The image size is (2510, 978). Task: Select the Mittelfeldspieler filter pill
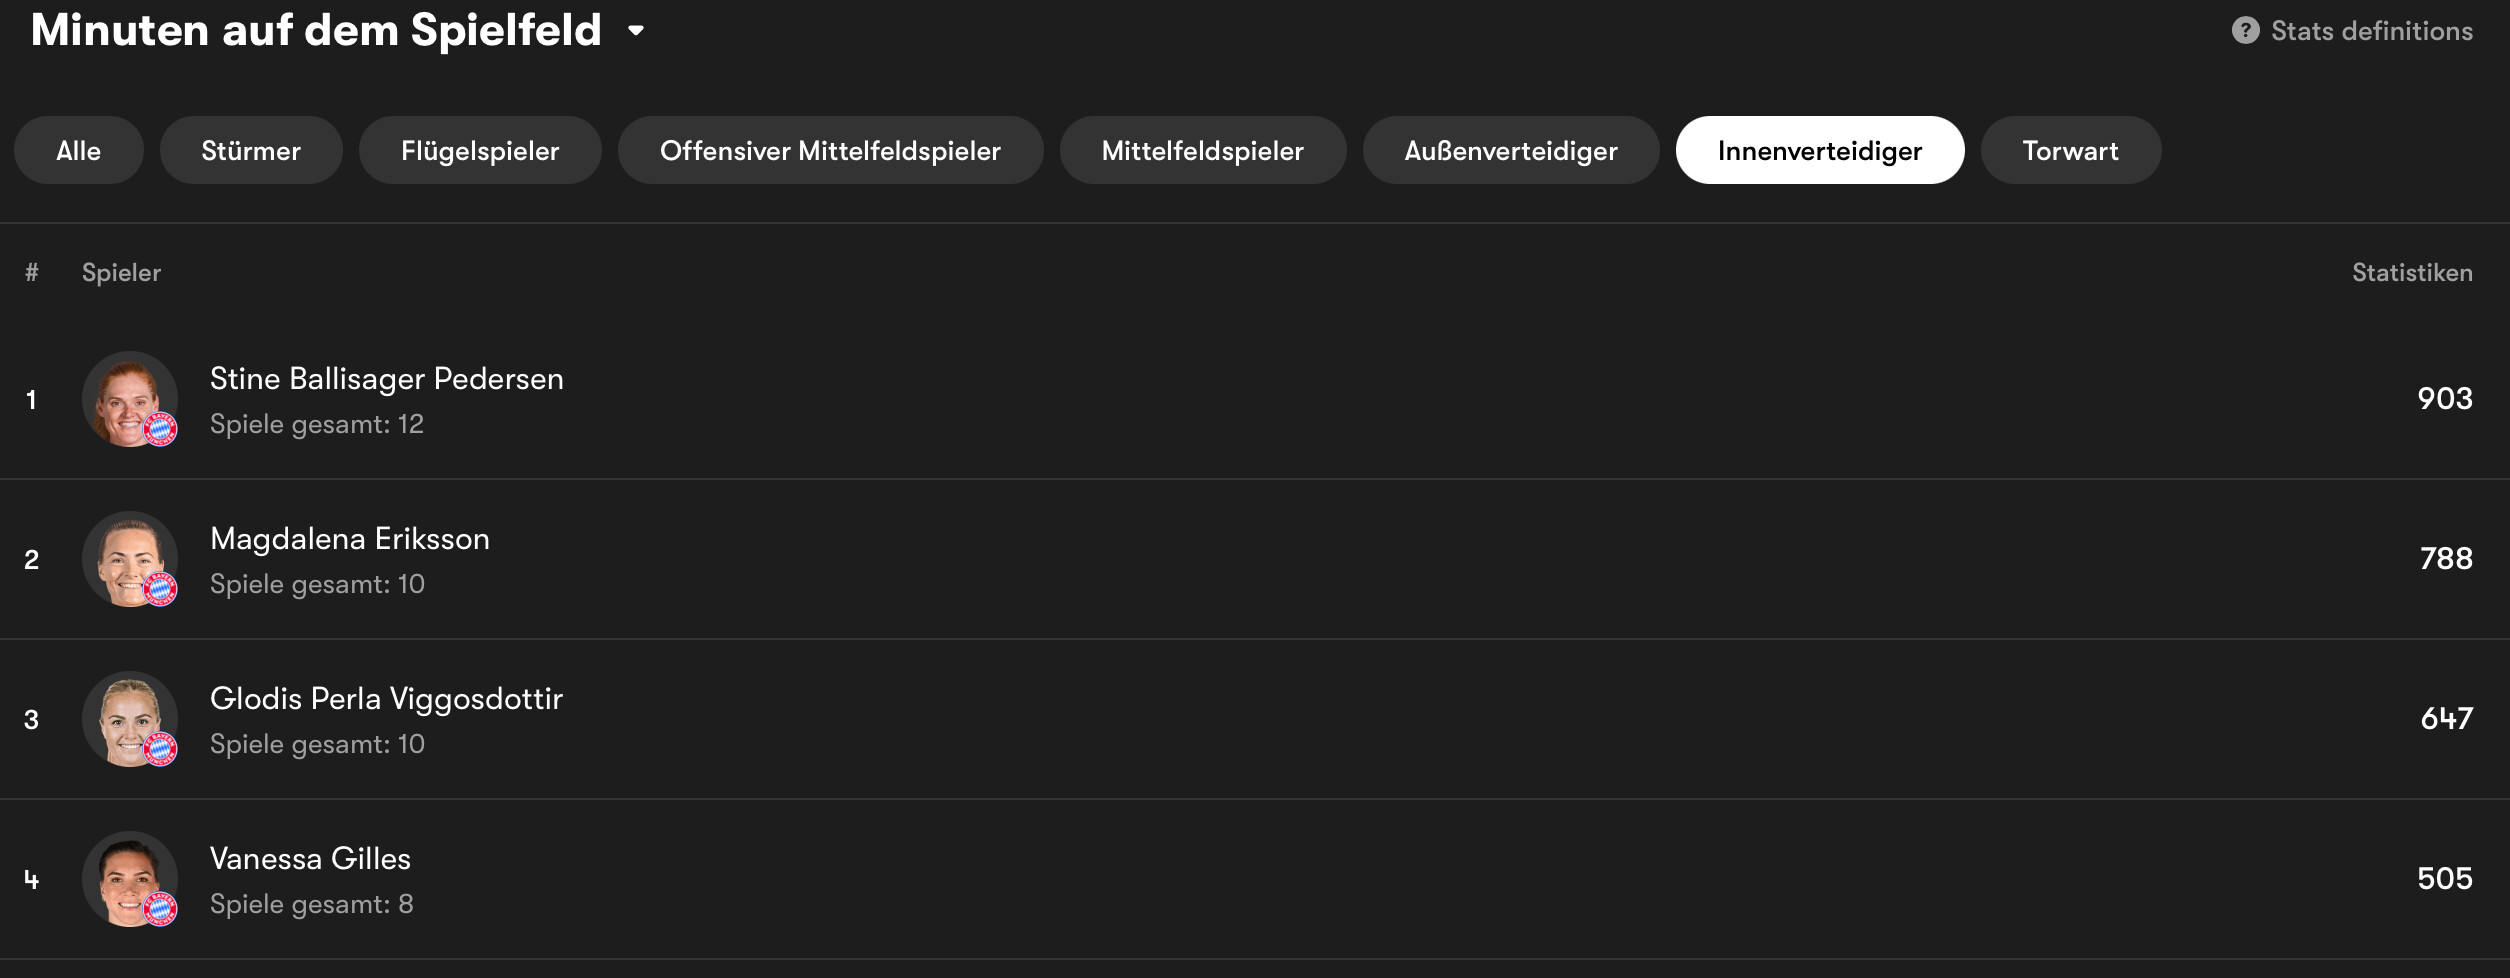tap(1202, 151)
